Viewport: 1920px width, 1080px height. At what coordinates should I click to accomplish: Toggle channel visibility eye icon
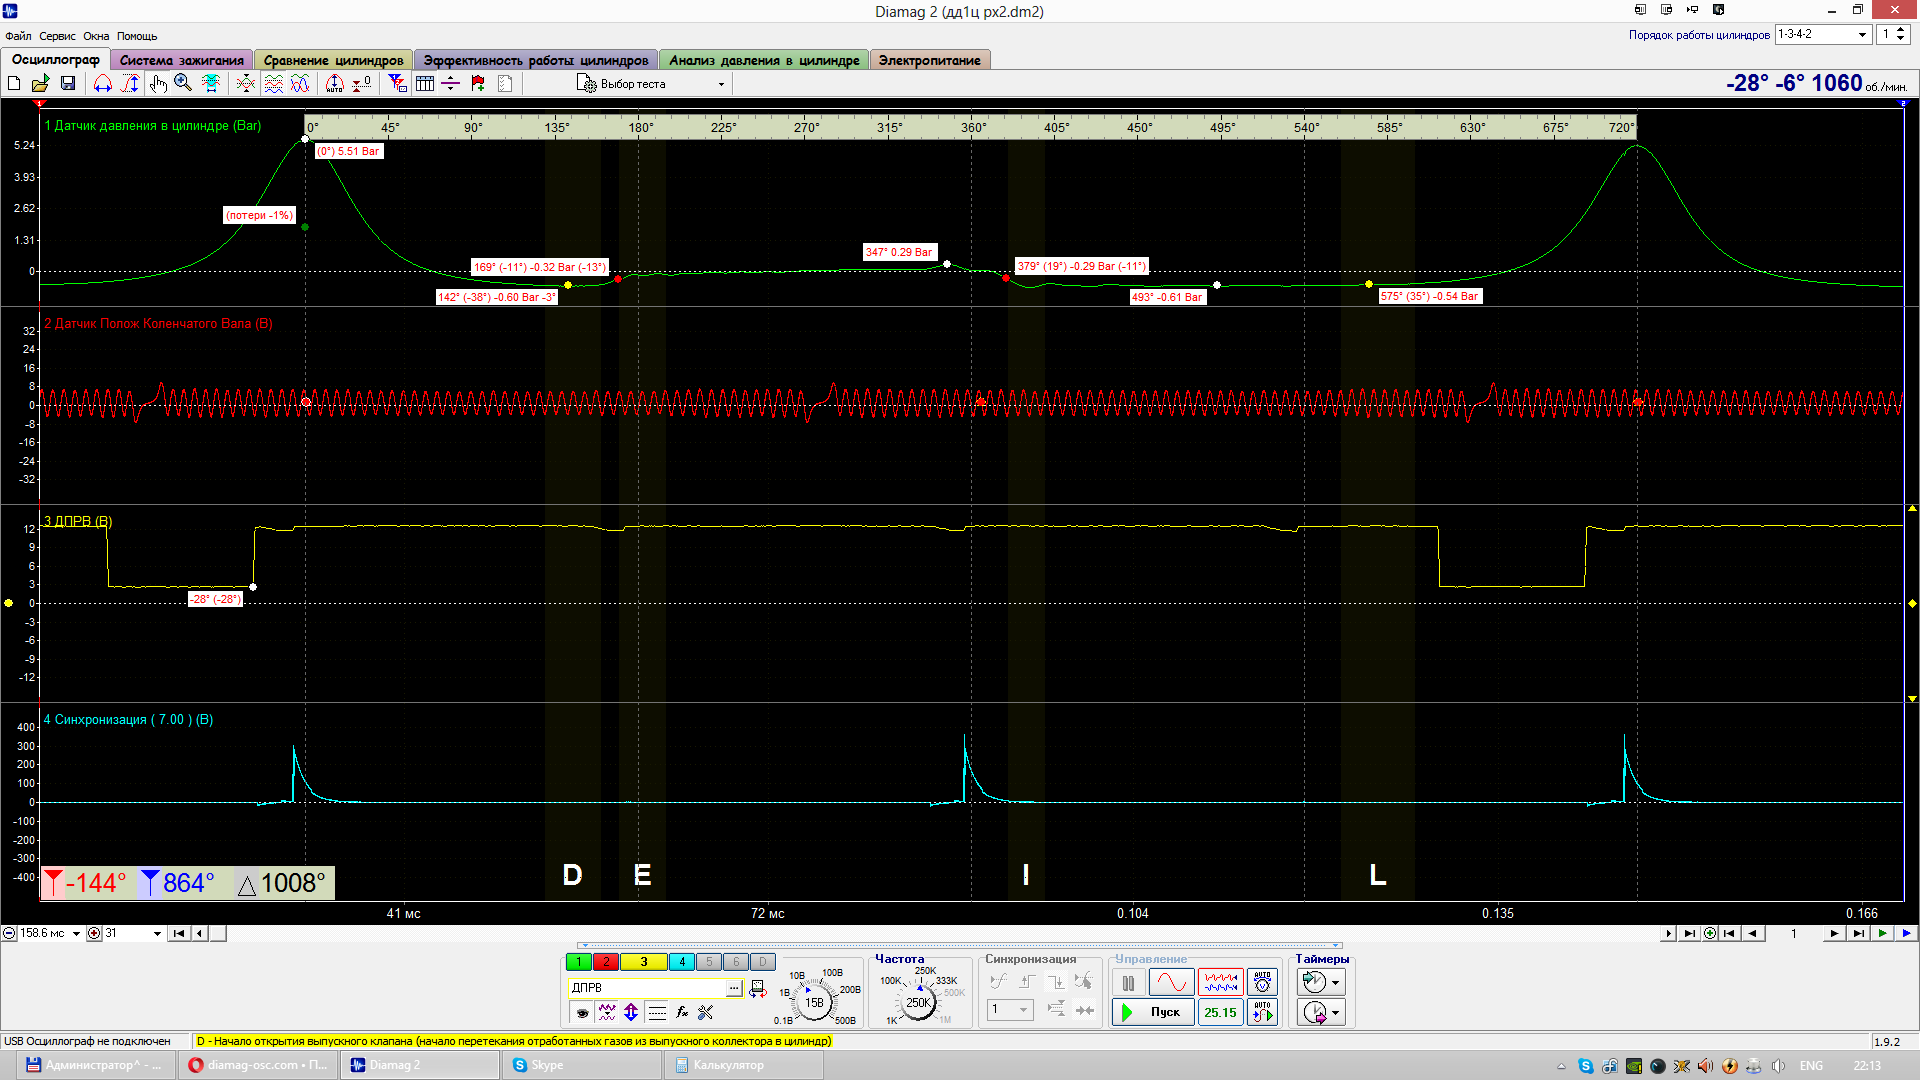click(x=582, y=1012)
